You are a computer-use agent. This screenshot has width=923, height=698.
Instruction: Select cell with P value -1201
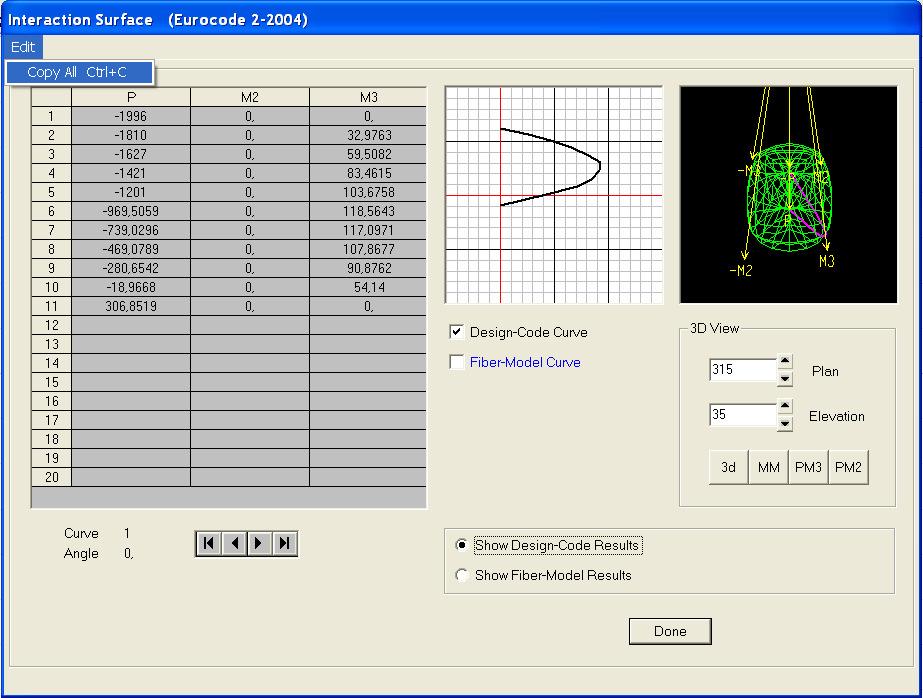(x=131, y=192)
